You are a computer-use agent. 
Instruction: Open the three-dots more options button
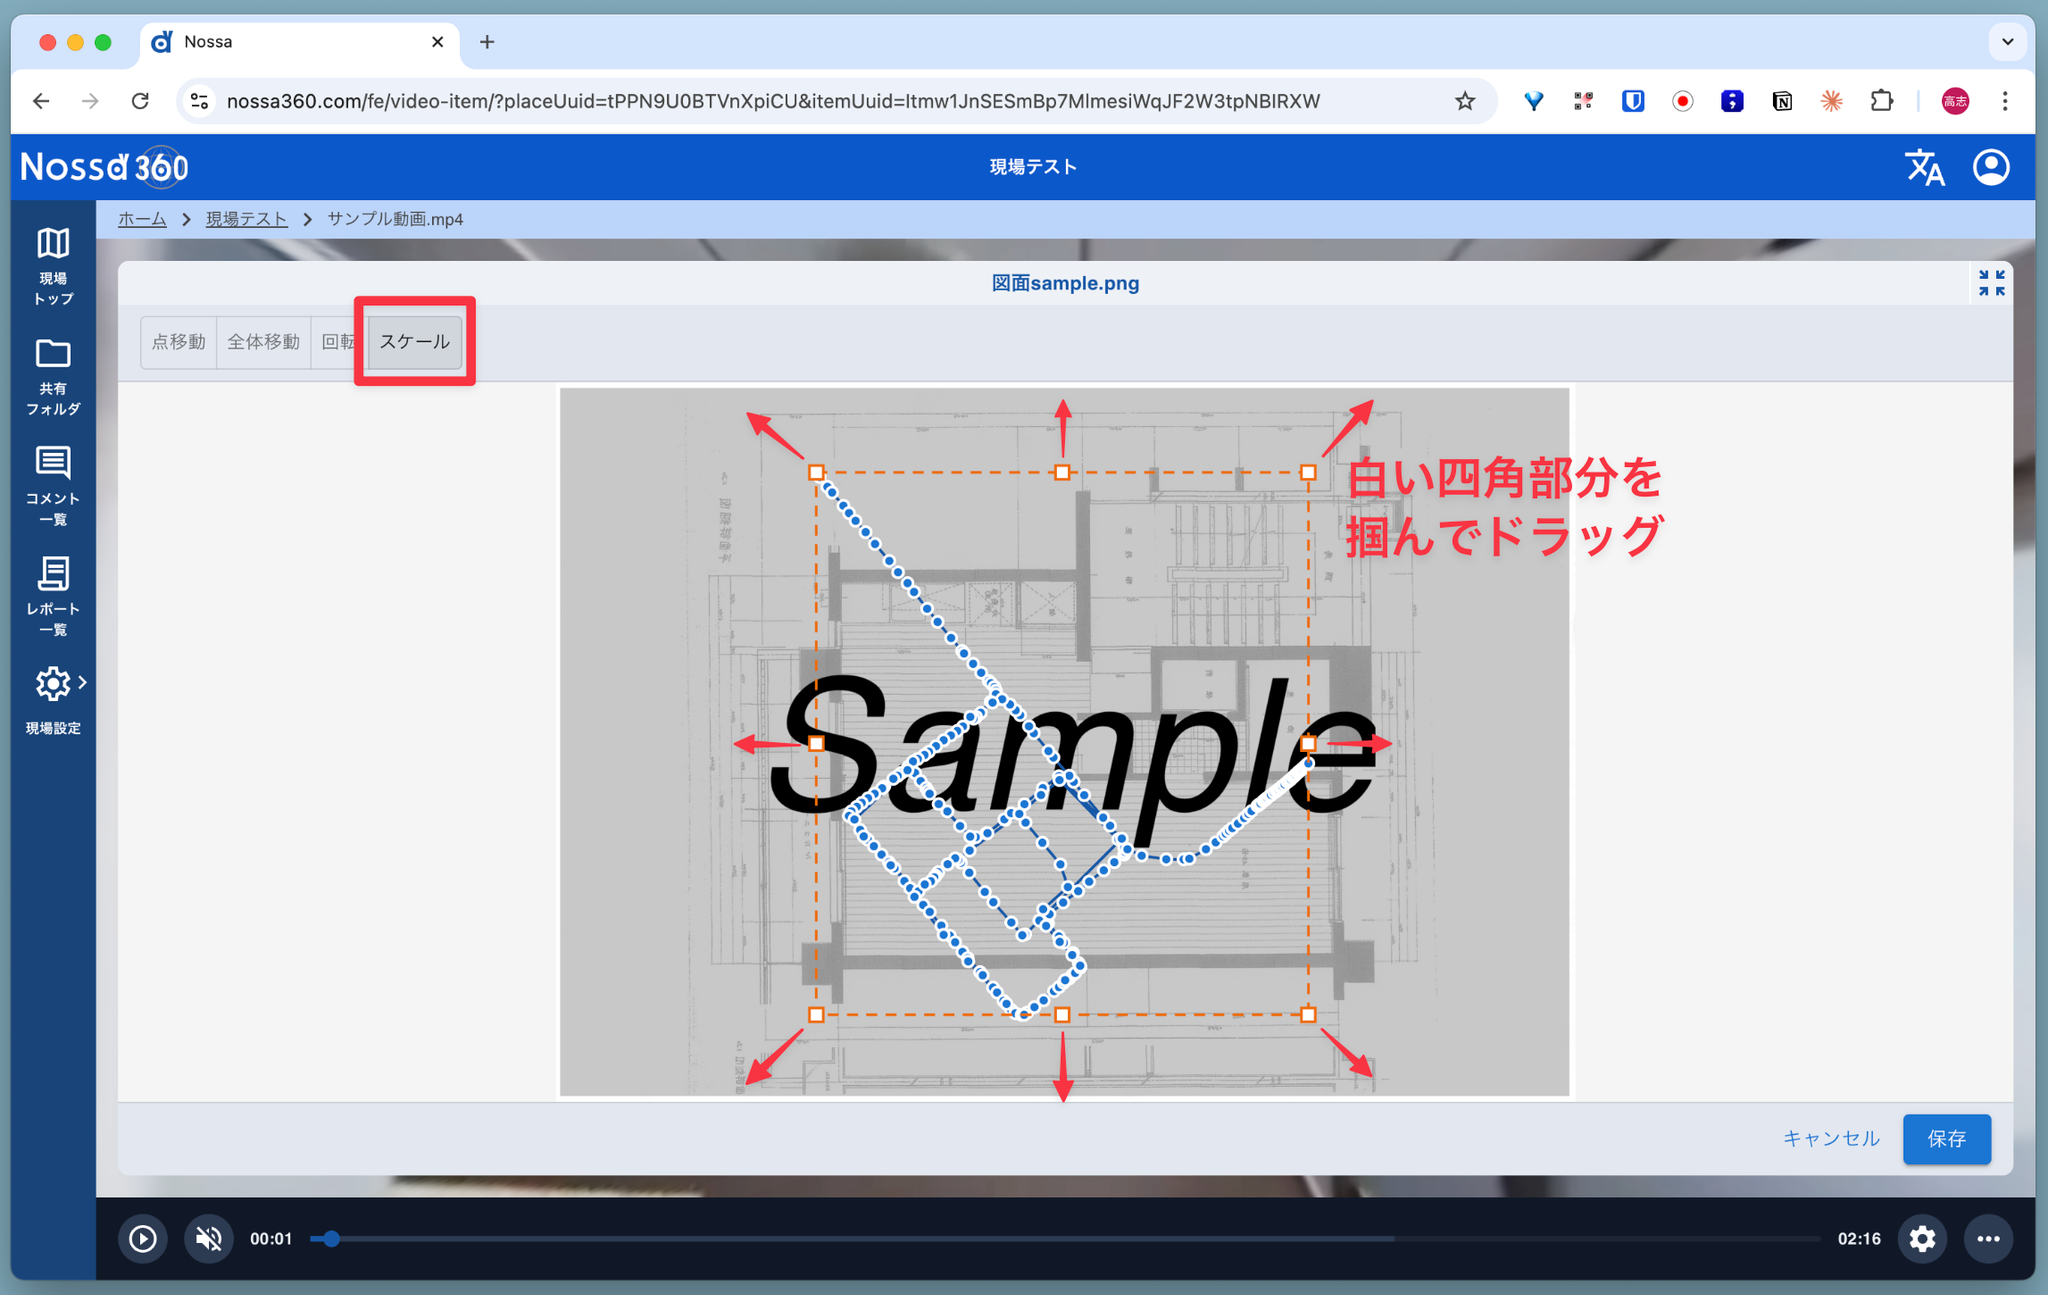point(1987,1238)
